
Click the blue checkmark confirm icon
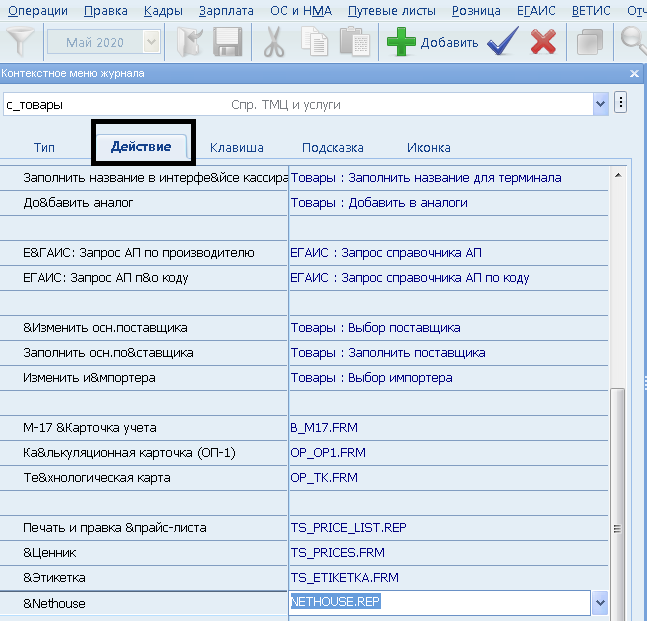502,42
